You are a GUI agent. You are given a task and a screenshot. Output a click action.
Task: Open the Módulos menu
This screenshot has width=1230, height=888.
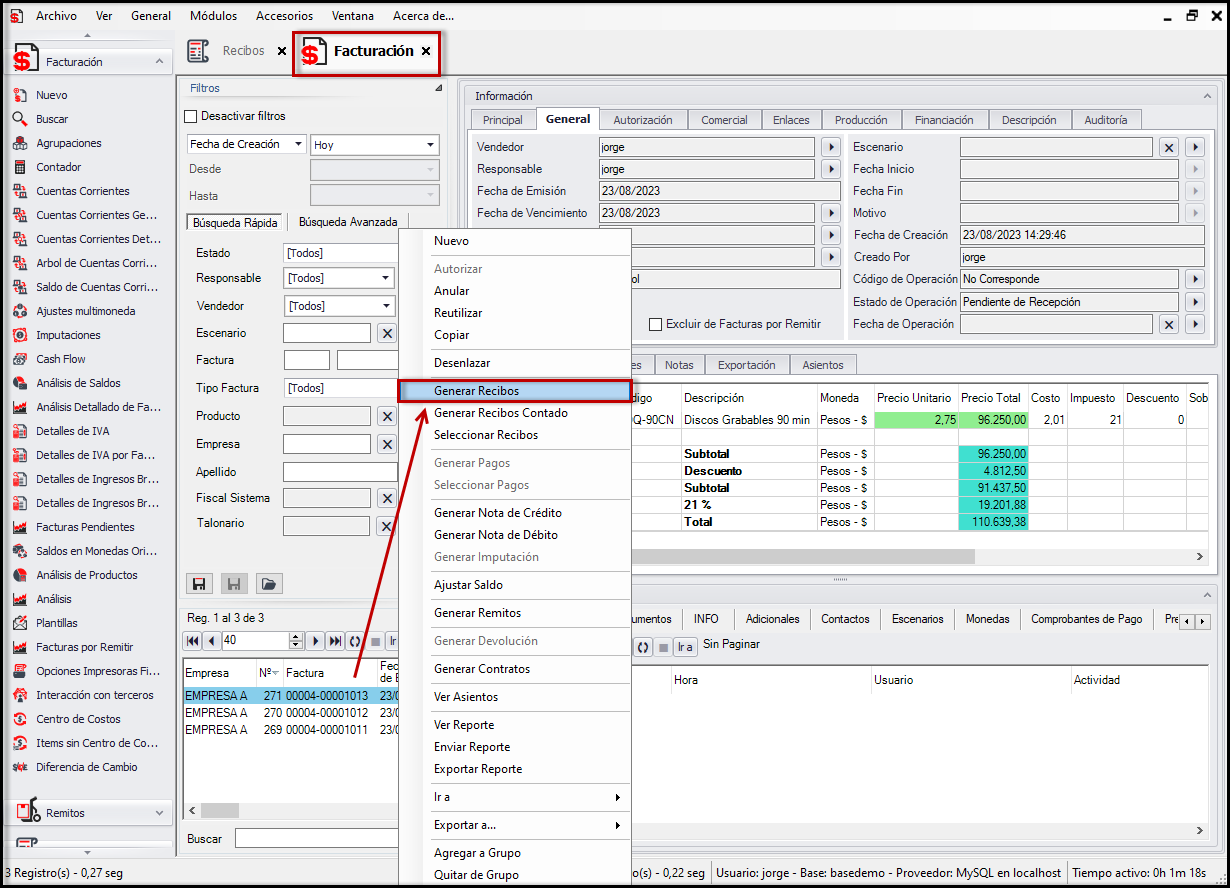tap(213, 16)
